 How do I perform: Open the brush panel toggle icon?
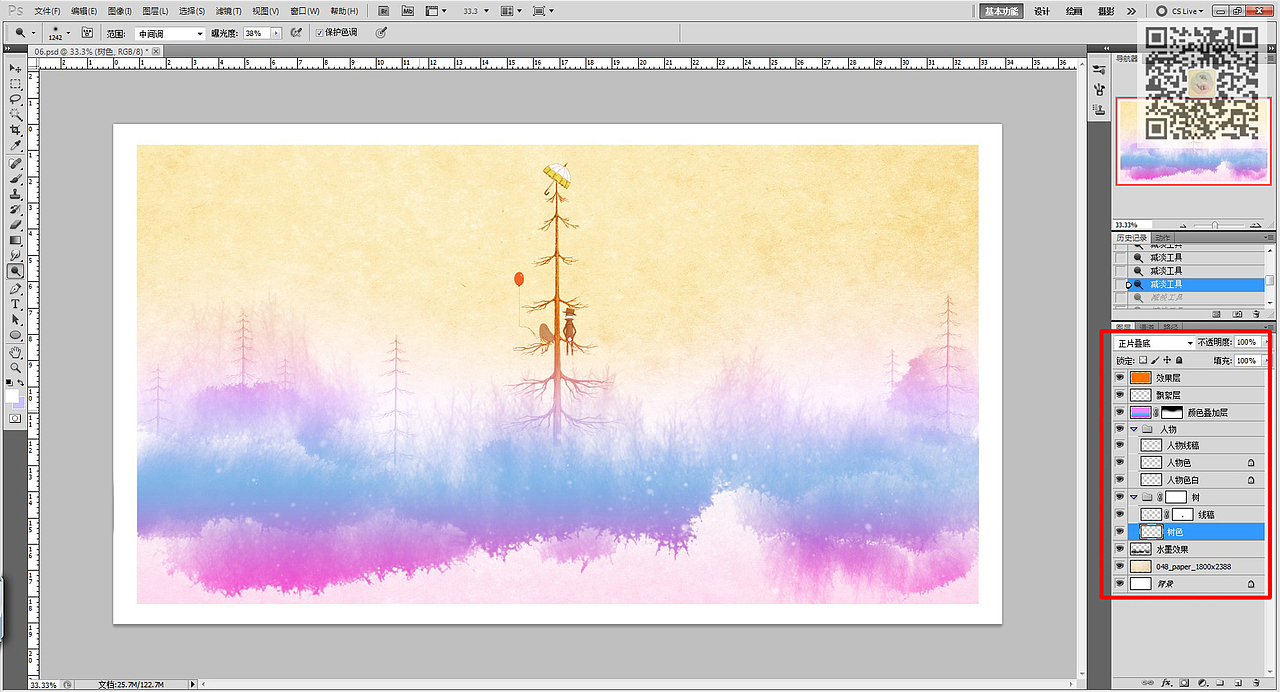coord(87,33)
